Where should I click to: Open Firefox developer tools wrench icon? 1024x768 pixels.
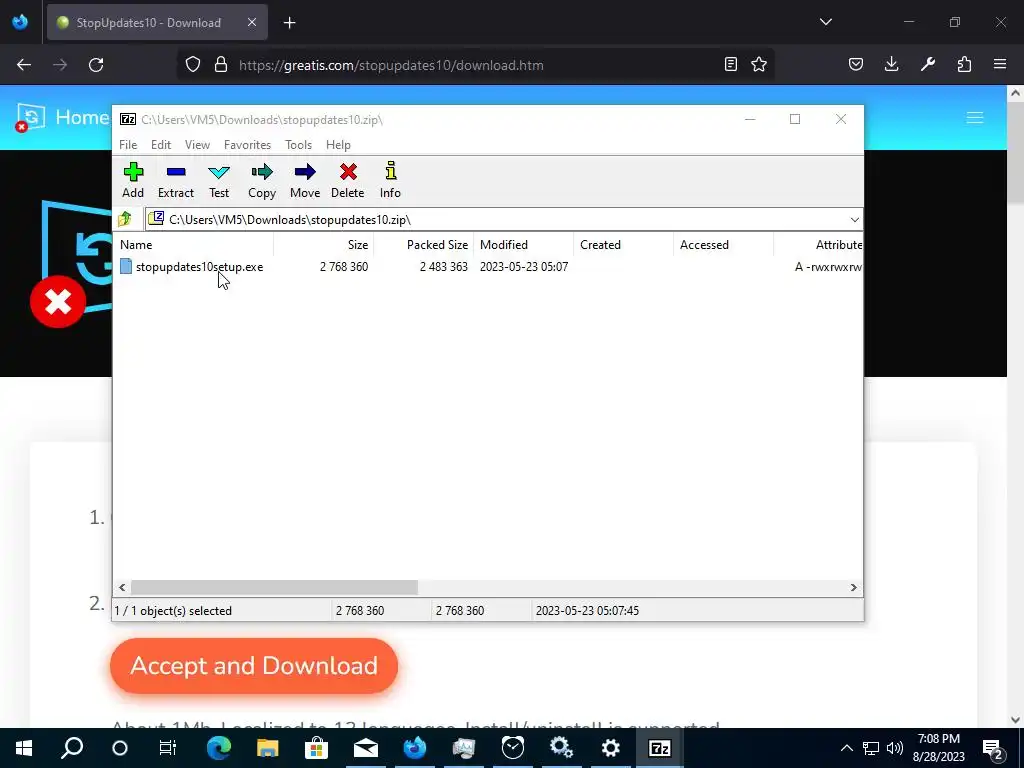(x=928, y=64)
